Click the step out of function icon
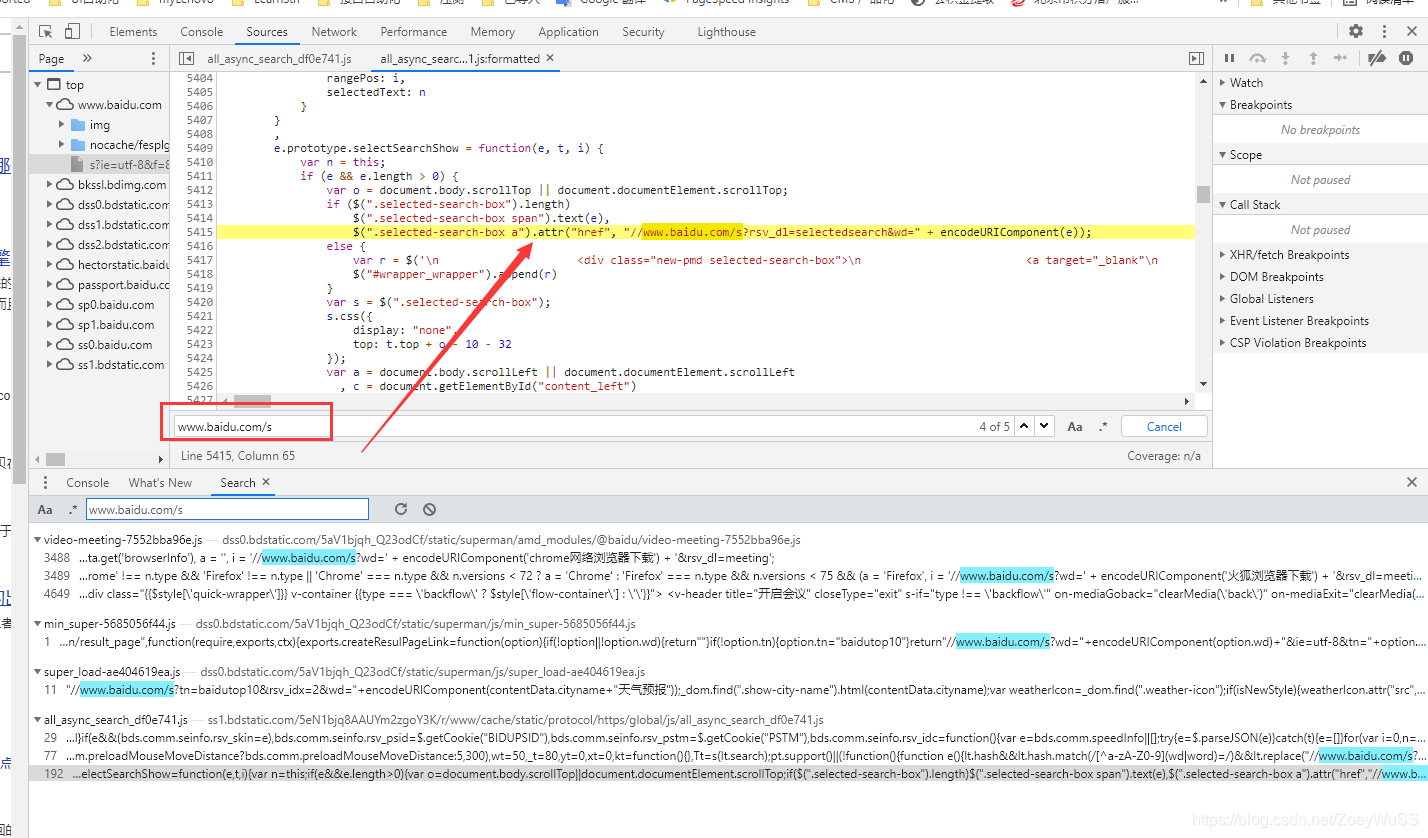The image size is (1428, 838). tap(1313, 59)
